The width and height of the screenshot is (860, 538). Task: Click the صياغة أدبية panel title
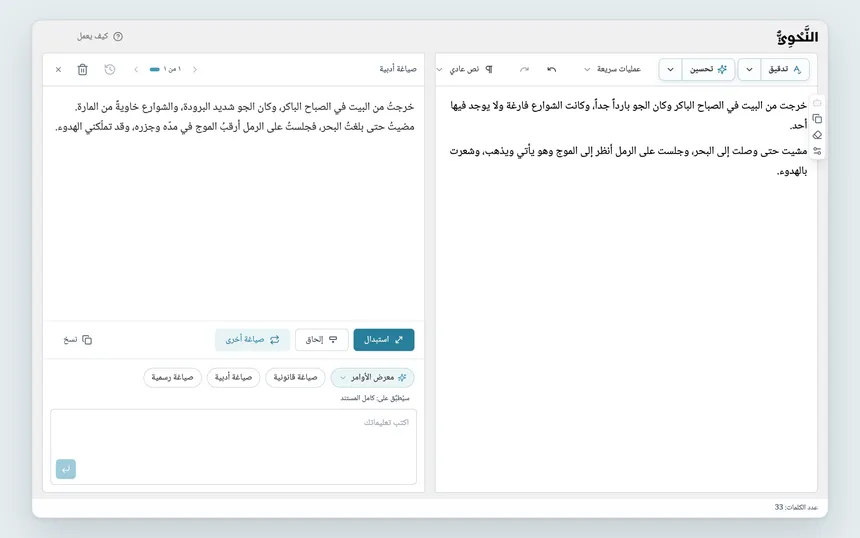tap(398, 69)
